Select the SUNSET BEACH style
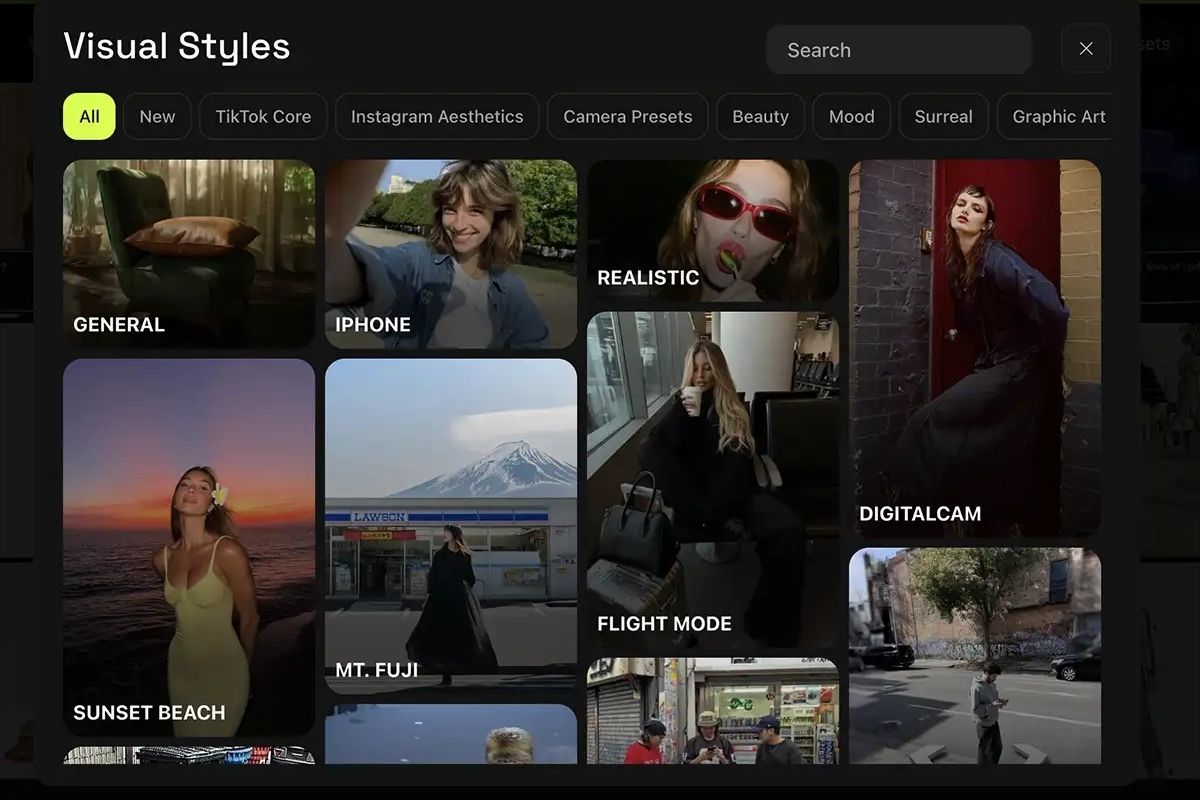The height and width of the screenshot is (800, 1200). click(189, 548)
